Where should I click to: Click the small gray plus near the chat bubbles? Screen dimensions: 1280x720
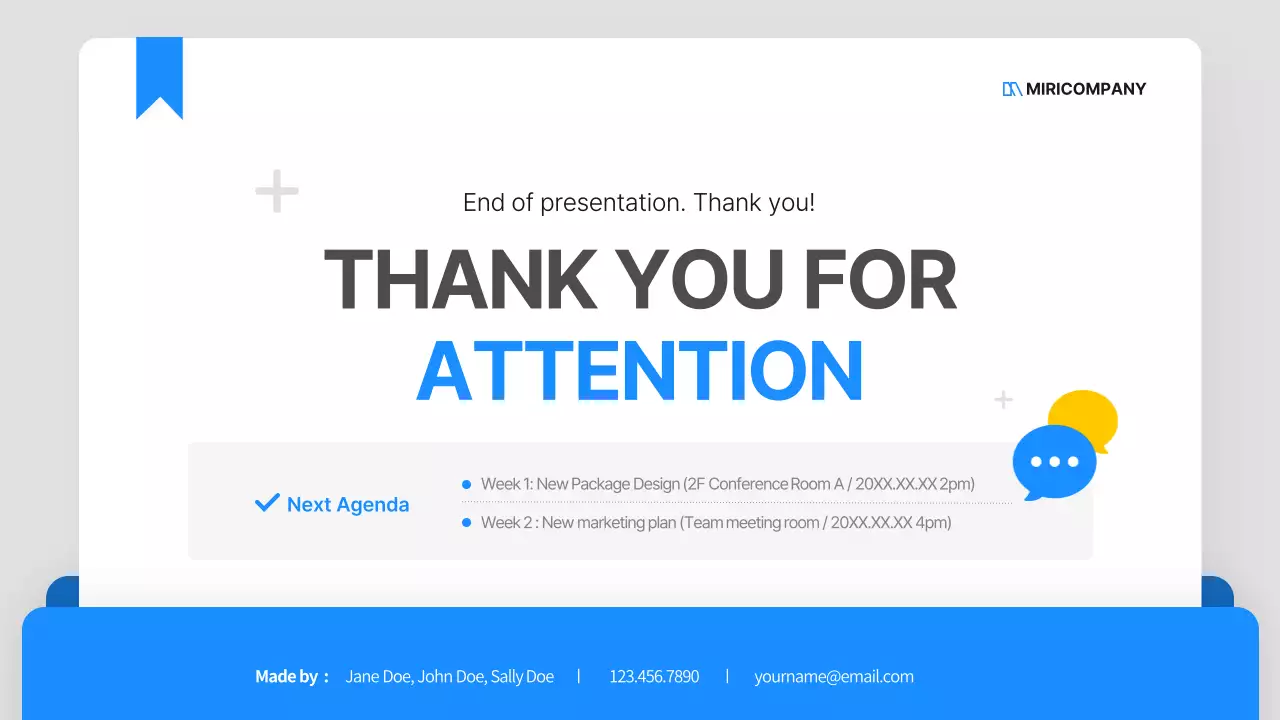[x=1003, y=400]
